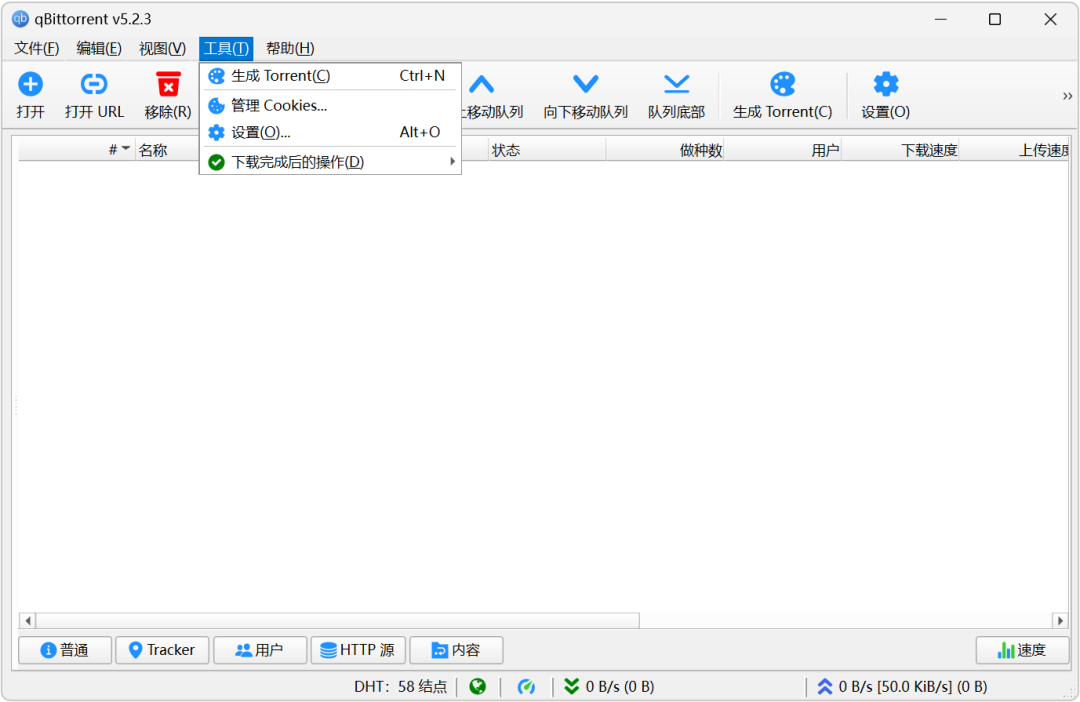Click the horizontal scrollbar right arrow
The width and height of the screenshot is (1080, 702).
(1060, 621)
